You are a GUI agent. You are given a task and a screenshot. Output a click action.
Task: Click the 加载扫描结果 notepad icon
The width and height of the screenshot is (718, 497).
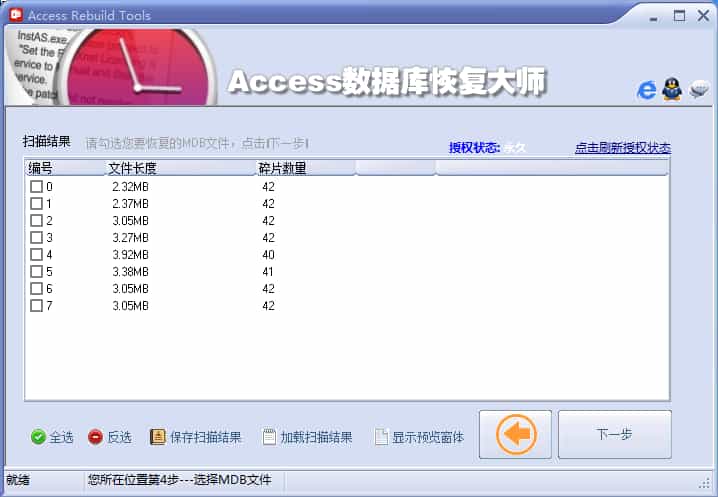pyautogui.click(x=269, y=437)
